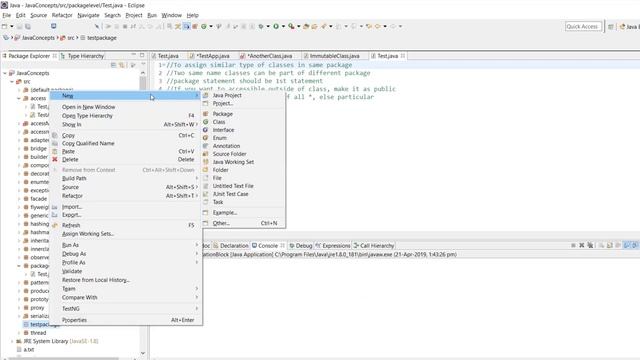This screenshot has width=640, height=360.
Task: Choose Source Folder in the submenu
Action: pyautogui.click(x=229, y=154)
